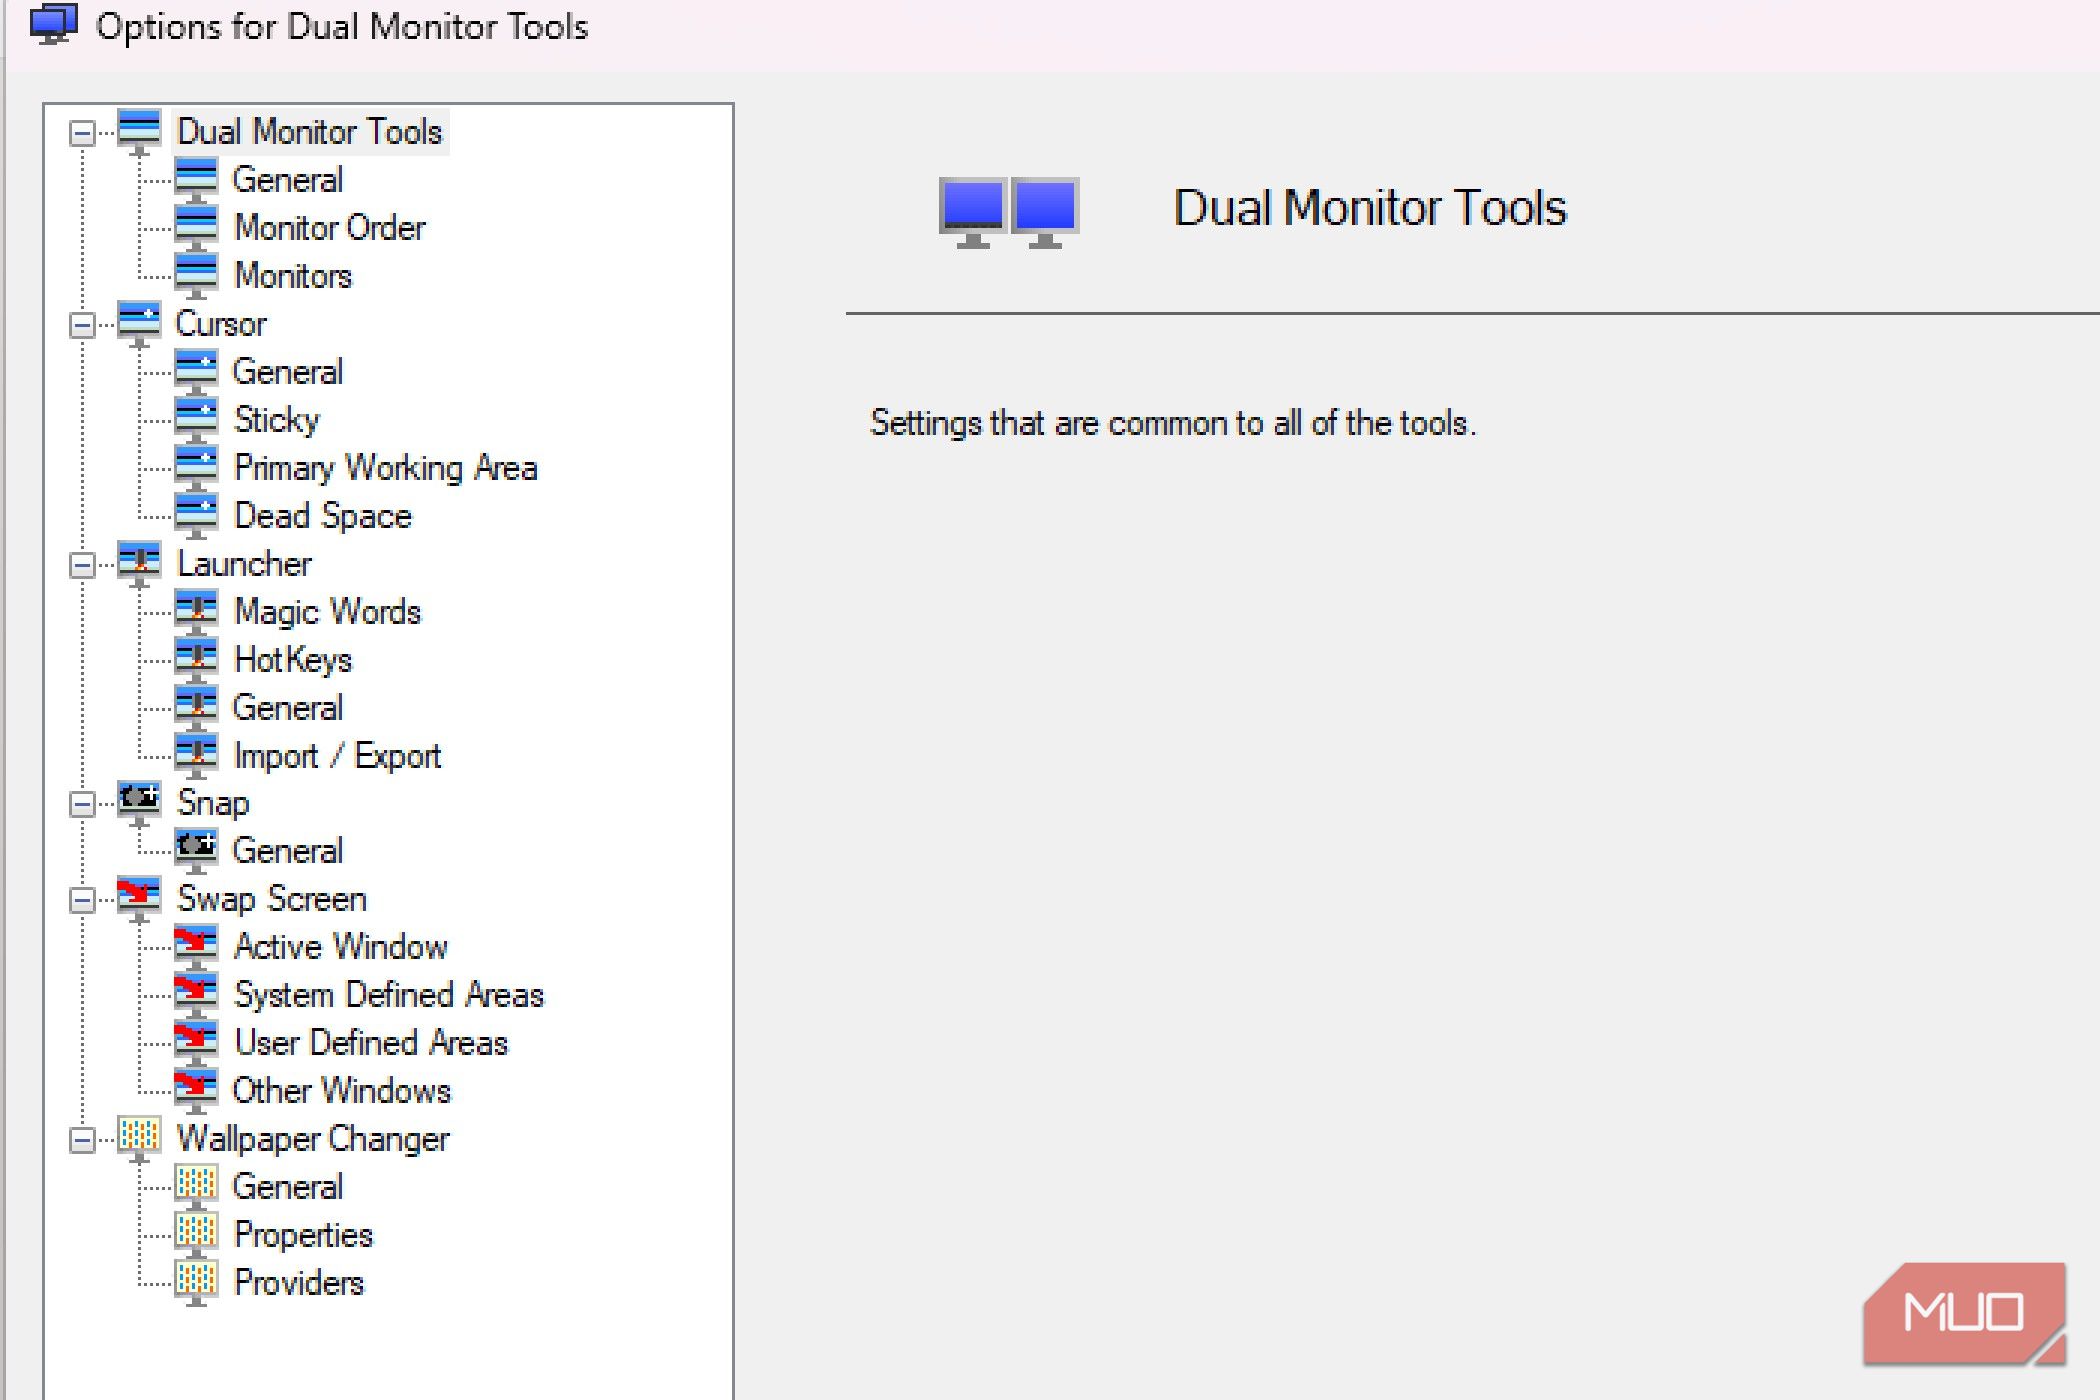This screenshot has height=1400, width=2100.
Task: Open the HotKeys label
Action: (x=293, y=660)
